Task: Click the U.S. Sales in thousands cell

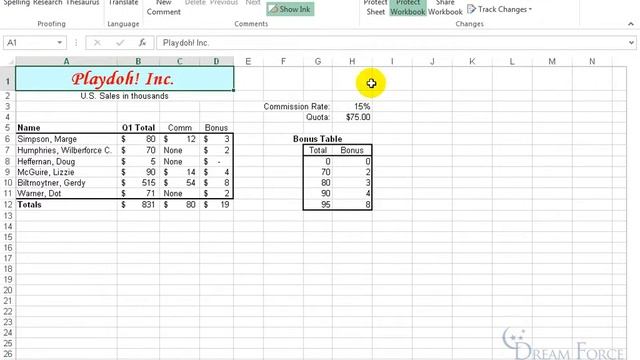Action: click(124, 96)
